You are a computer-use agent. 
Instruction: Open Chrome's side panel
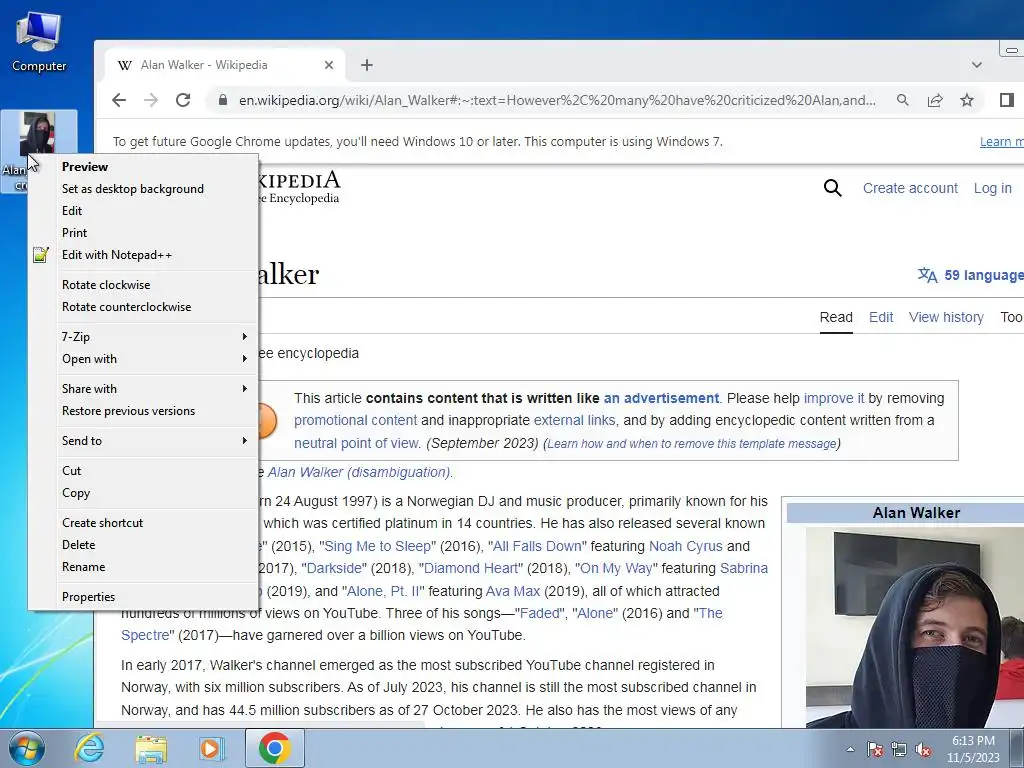coord(1006,100)
